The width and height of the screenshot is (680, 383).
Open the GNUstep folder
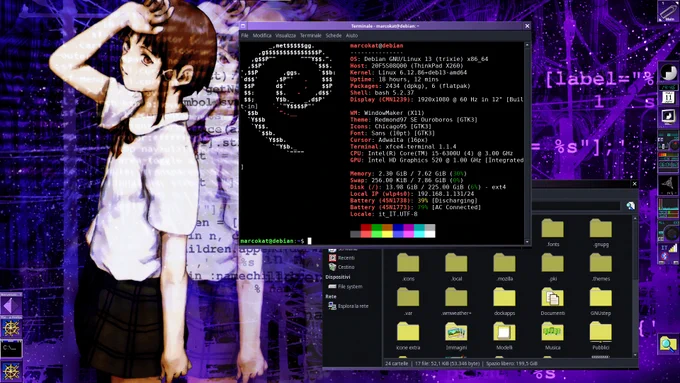tap(601, 301)
